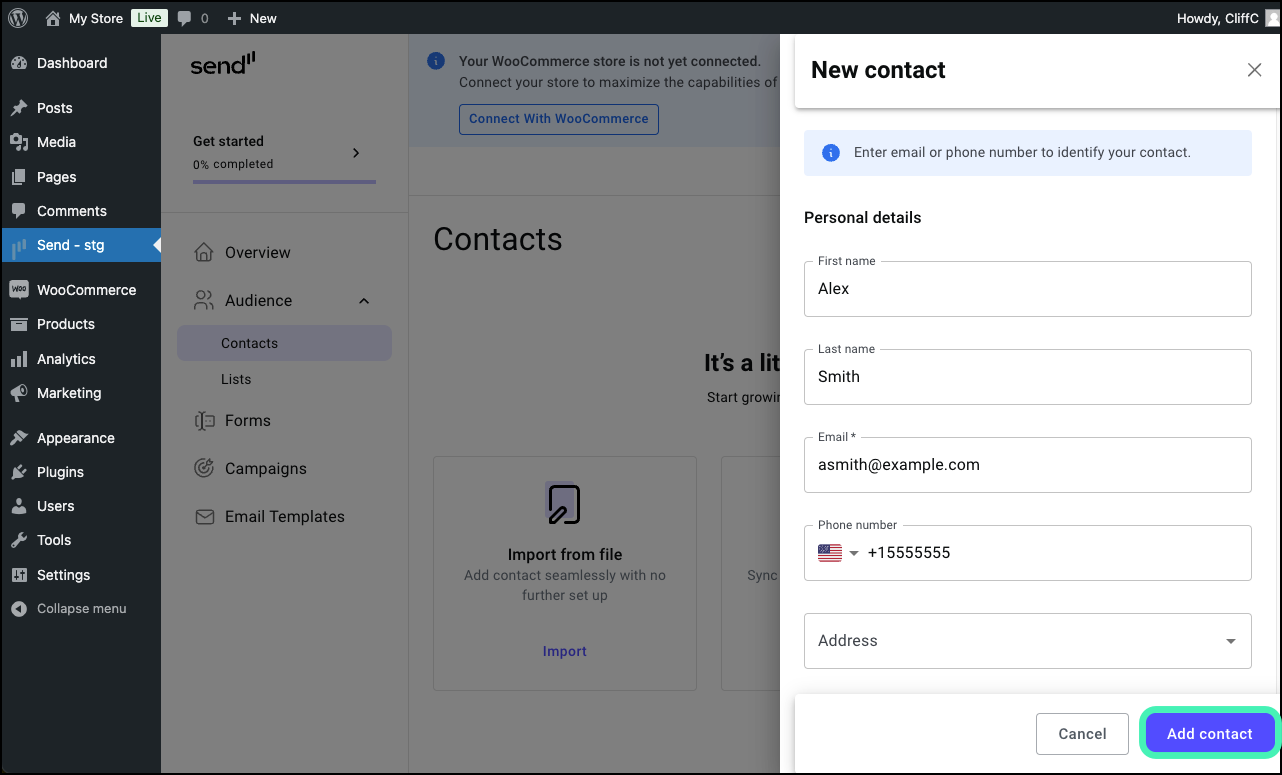Click the "Personal details" heading

pyautogui.click(x=862, y=218)
